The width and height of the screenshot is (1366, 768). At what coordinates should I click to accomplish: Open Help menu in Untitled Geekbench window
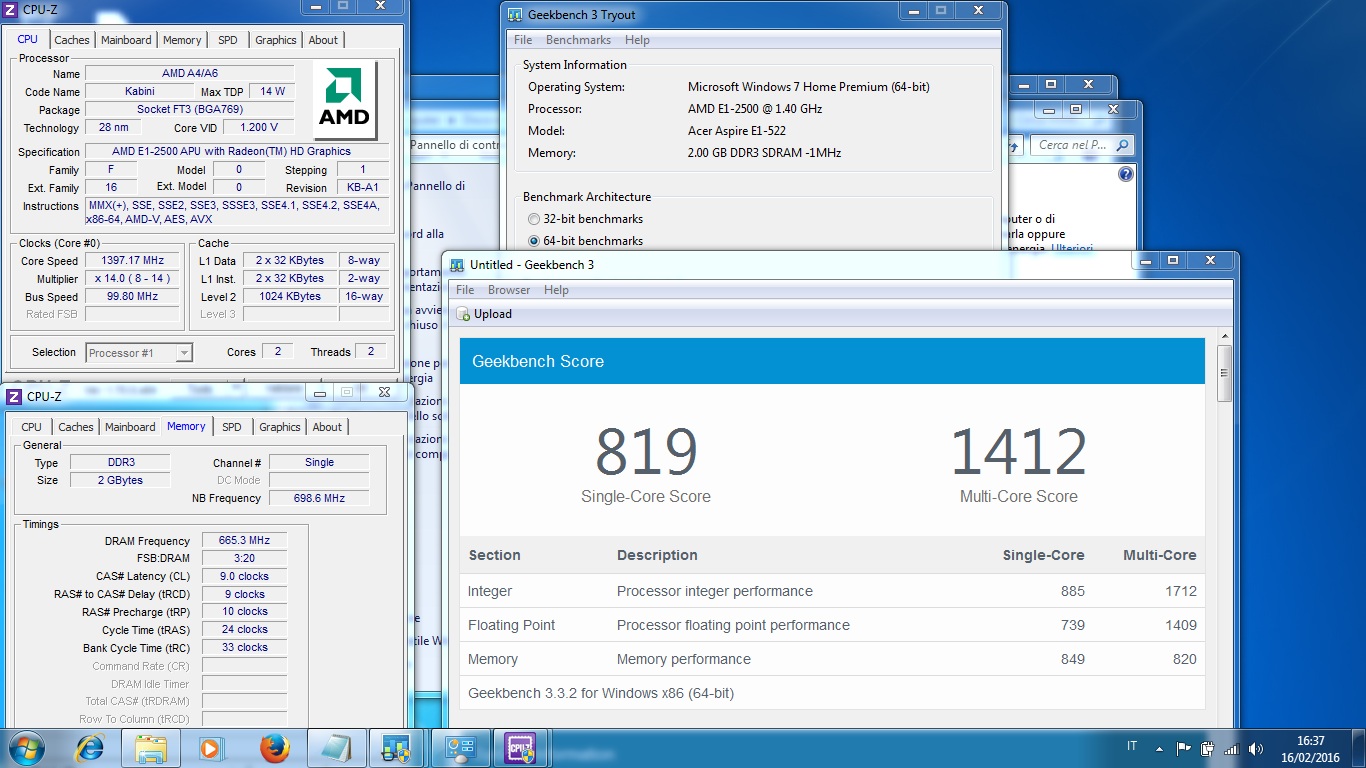click(556, 290)
